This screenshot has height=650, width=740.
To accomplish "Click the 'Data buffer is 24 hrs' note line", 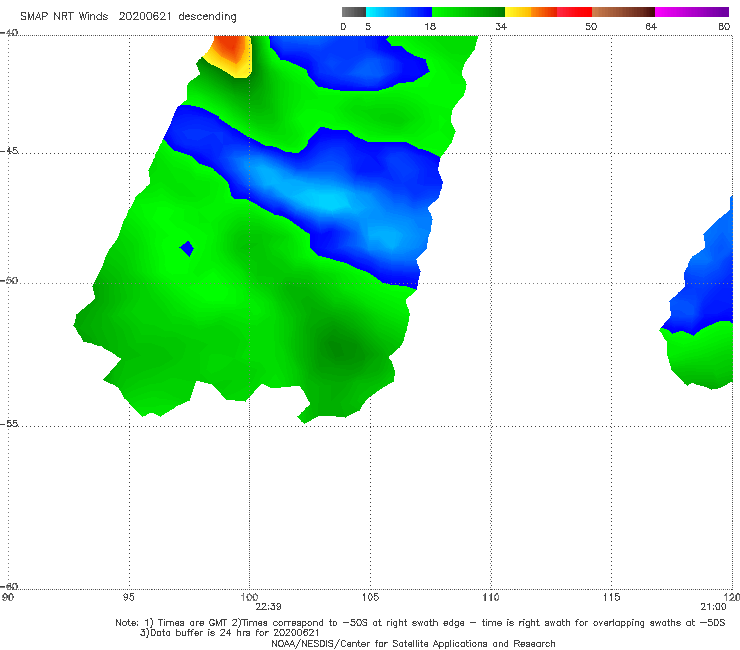I will pyautogui.click(x=229, y=633).
